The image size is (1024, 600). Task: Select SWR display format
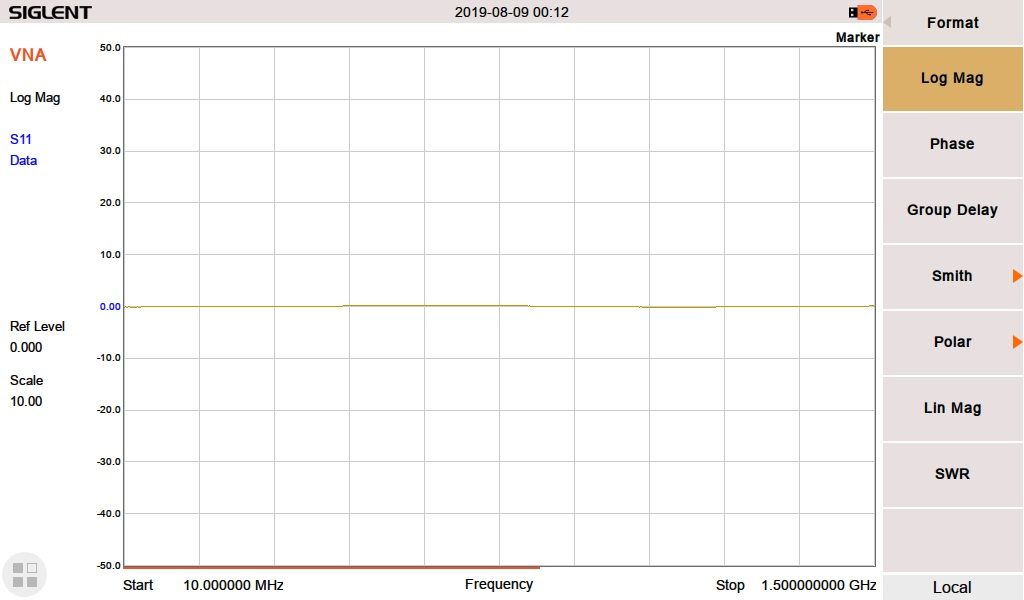(x=952, y=474)
